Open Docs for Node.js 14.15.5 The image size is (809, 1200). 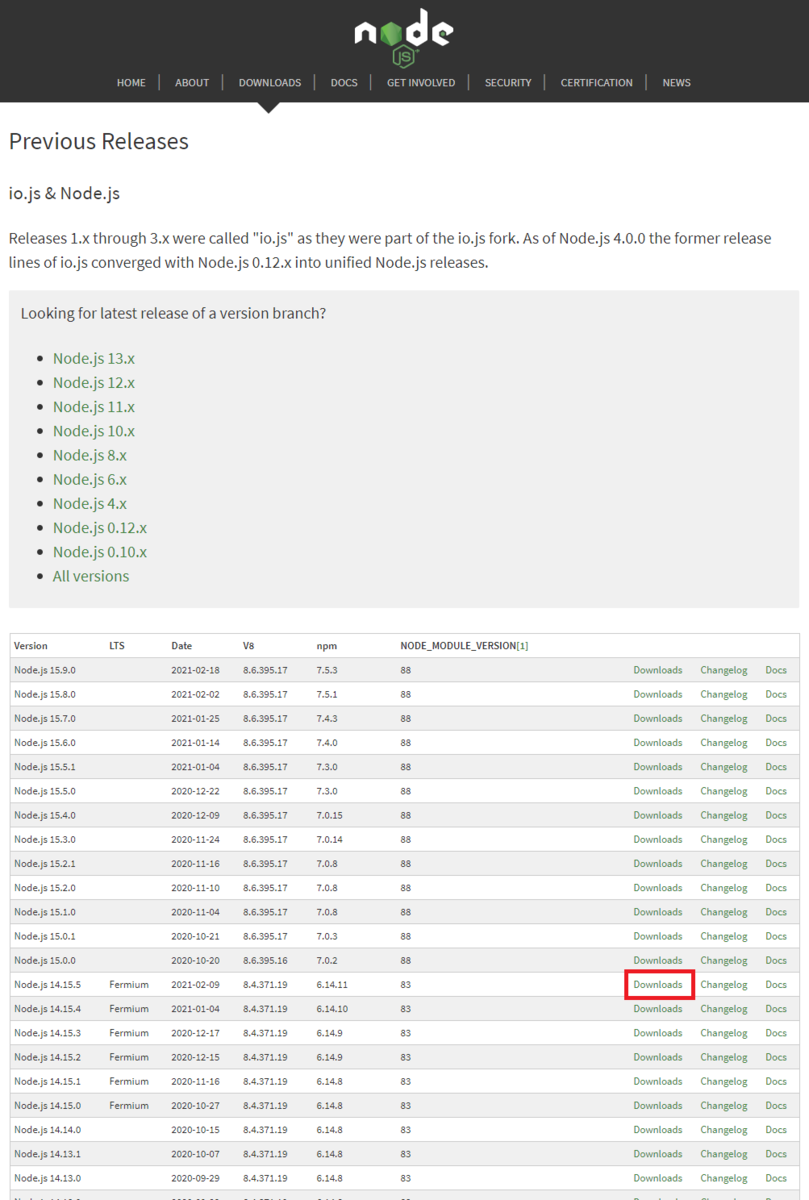(x=776, y=985)
